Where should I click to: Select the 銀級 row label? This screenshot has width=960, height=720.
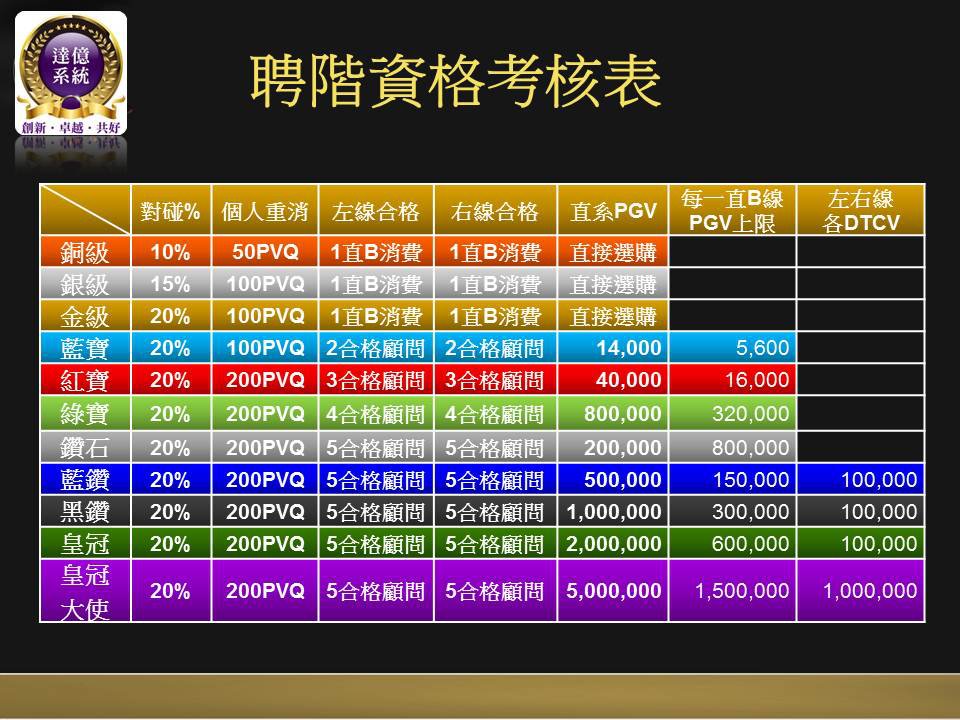[x=85, y=284]
